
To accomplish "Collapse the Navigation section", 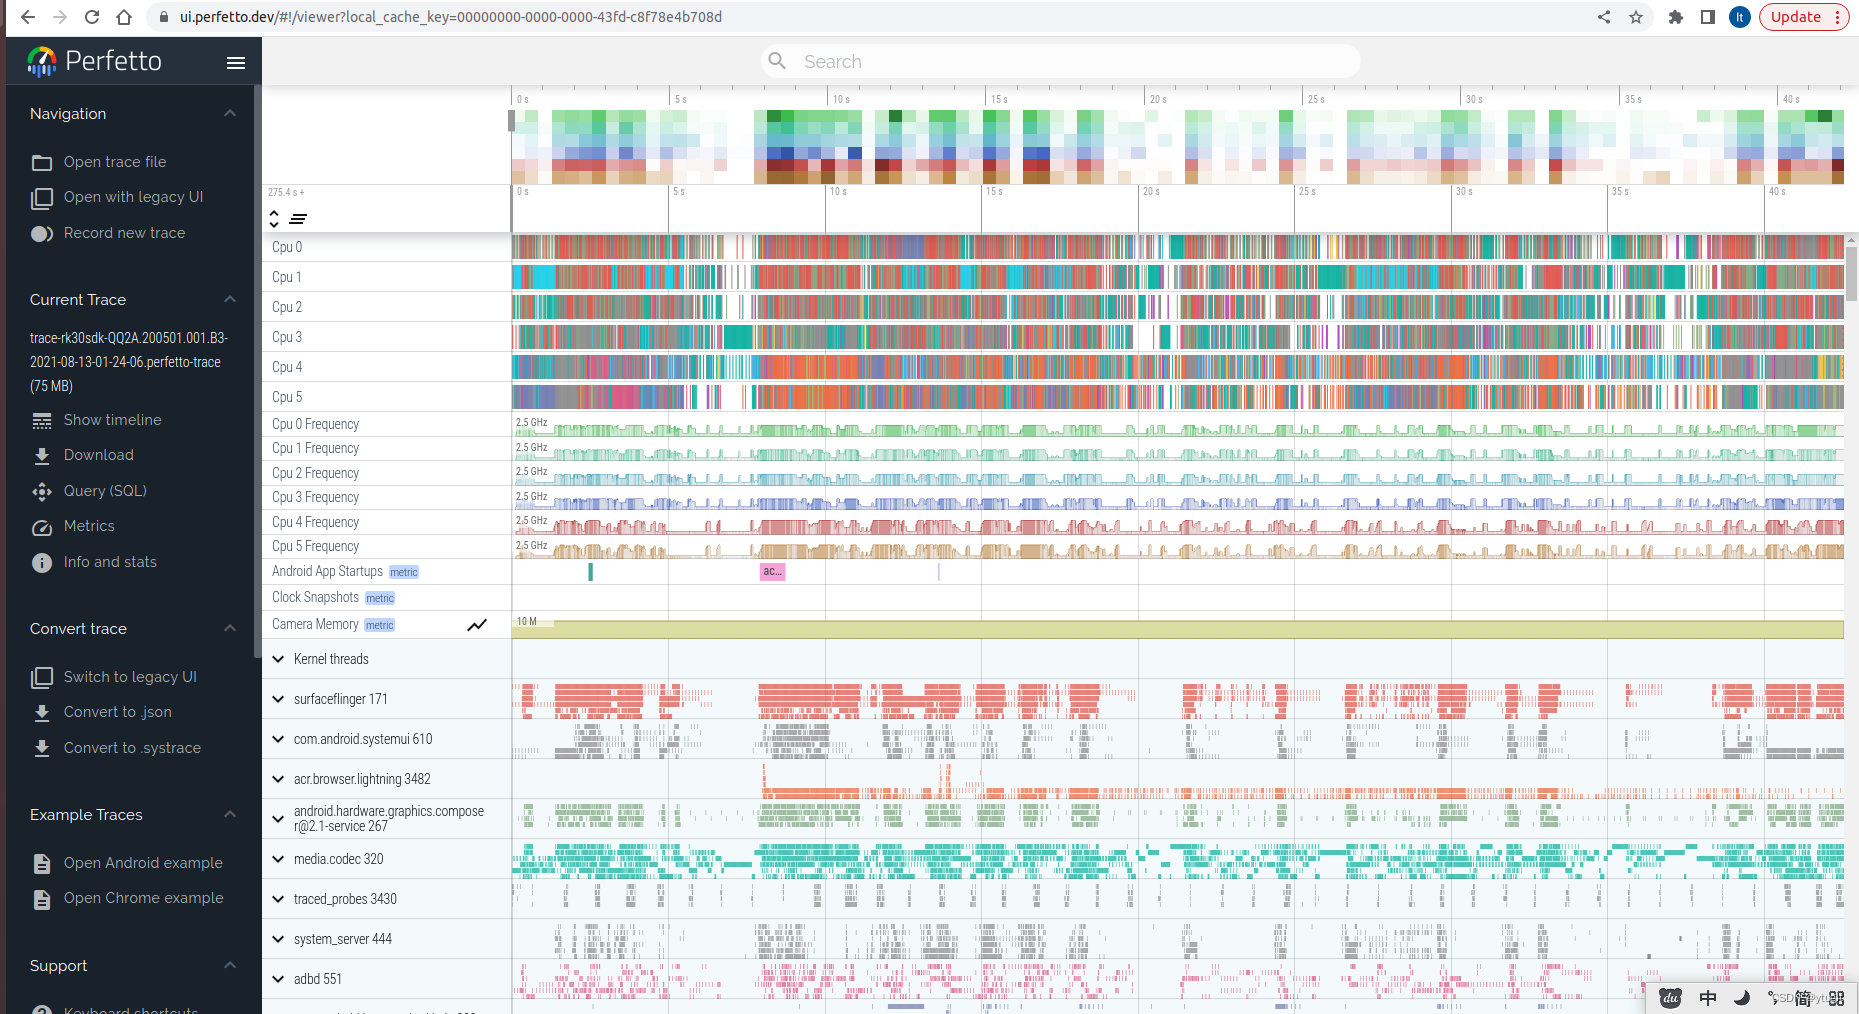I will point(230,114).
